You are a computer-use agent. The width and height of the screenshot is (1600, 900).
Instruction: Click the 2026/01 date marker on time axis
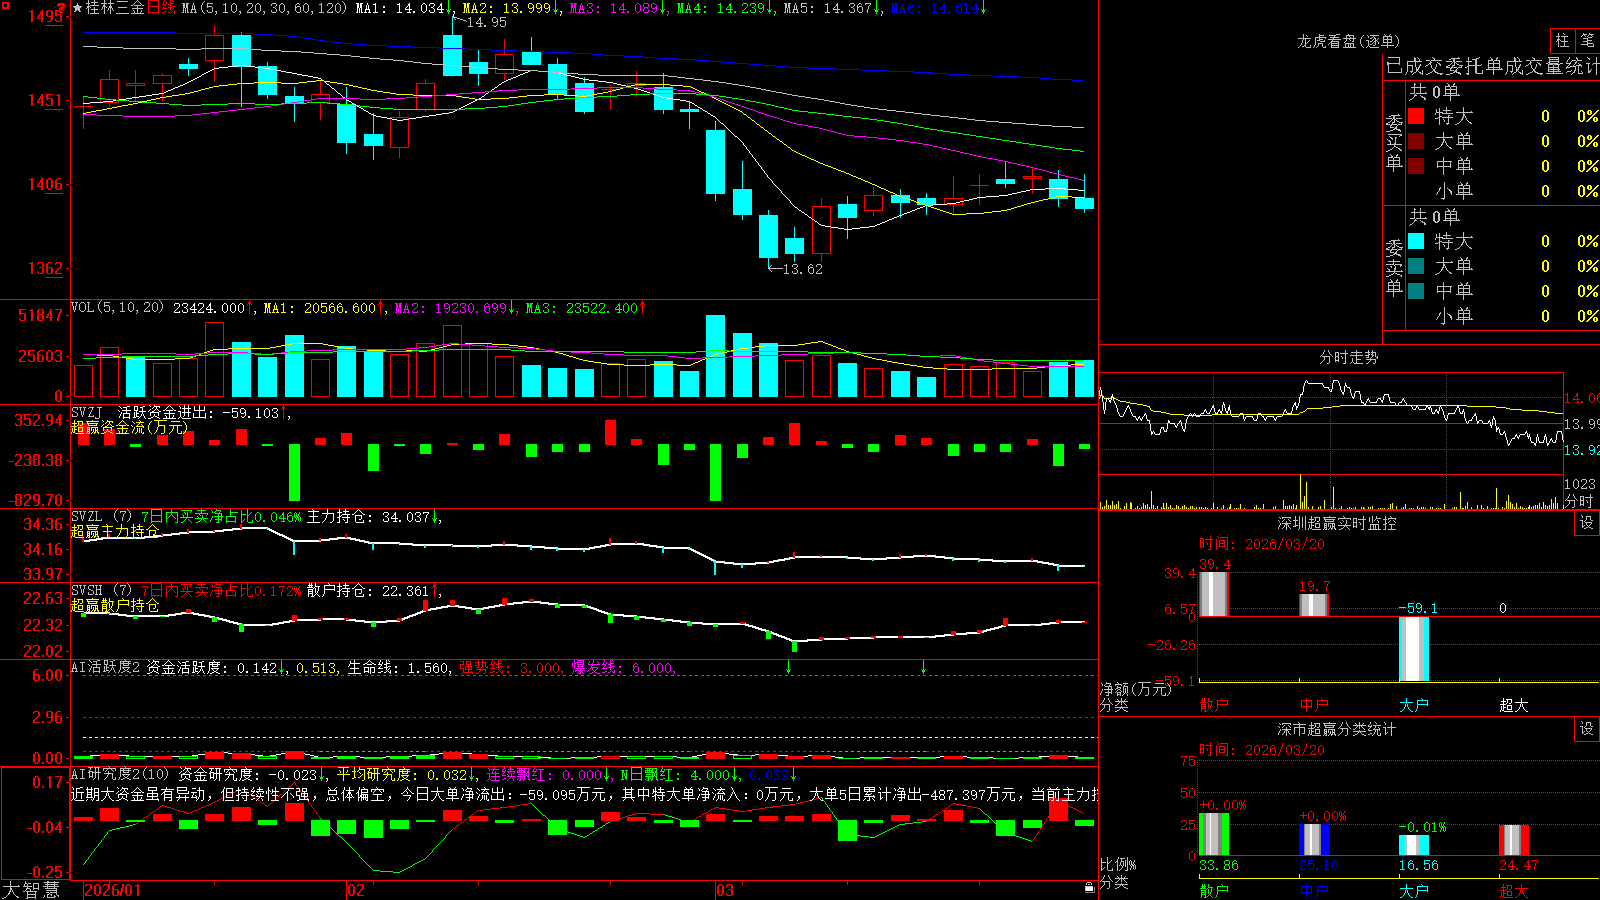(112, 889)
